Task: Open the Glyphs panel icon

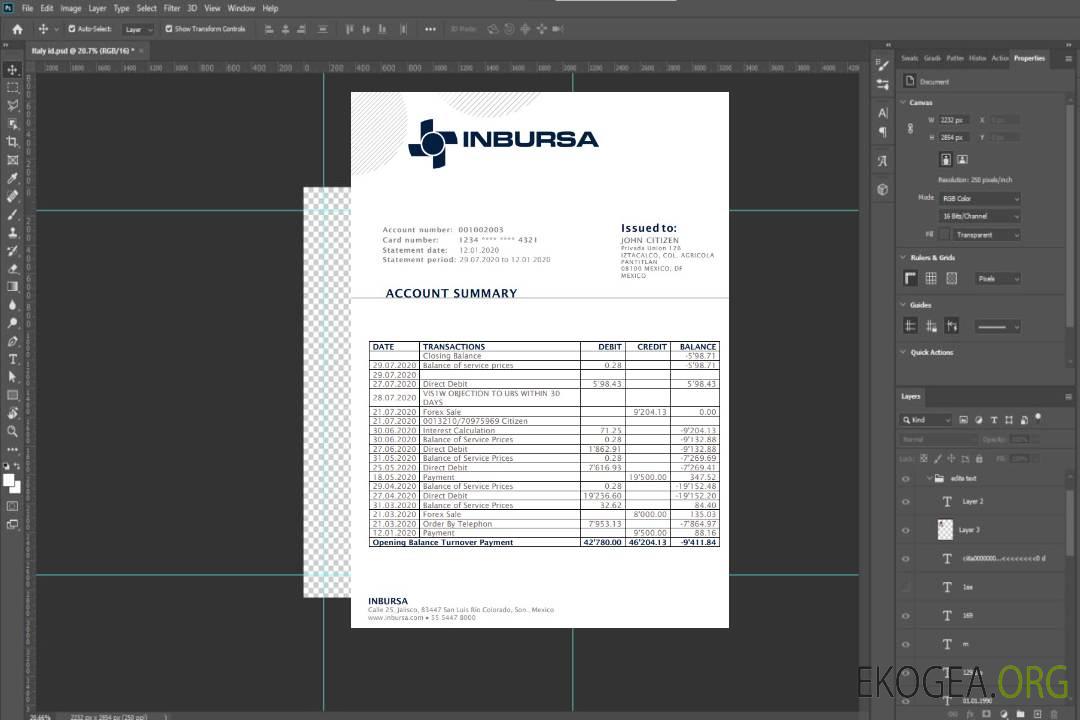Action: (882, 161)
